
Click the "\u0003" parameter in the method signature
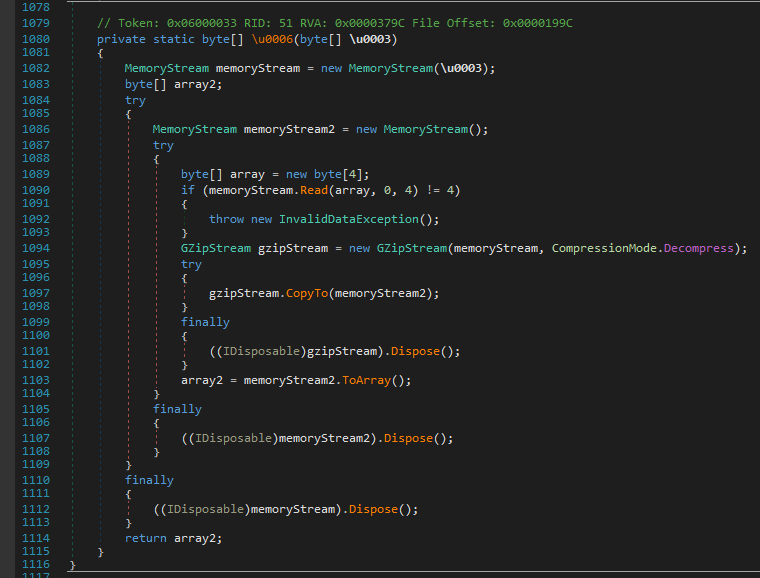pyautogui.click(x=370, y=39)
